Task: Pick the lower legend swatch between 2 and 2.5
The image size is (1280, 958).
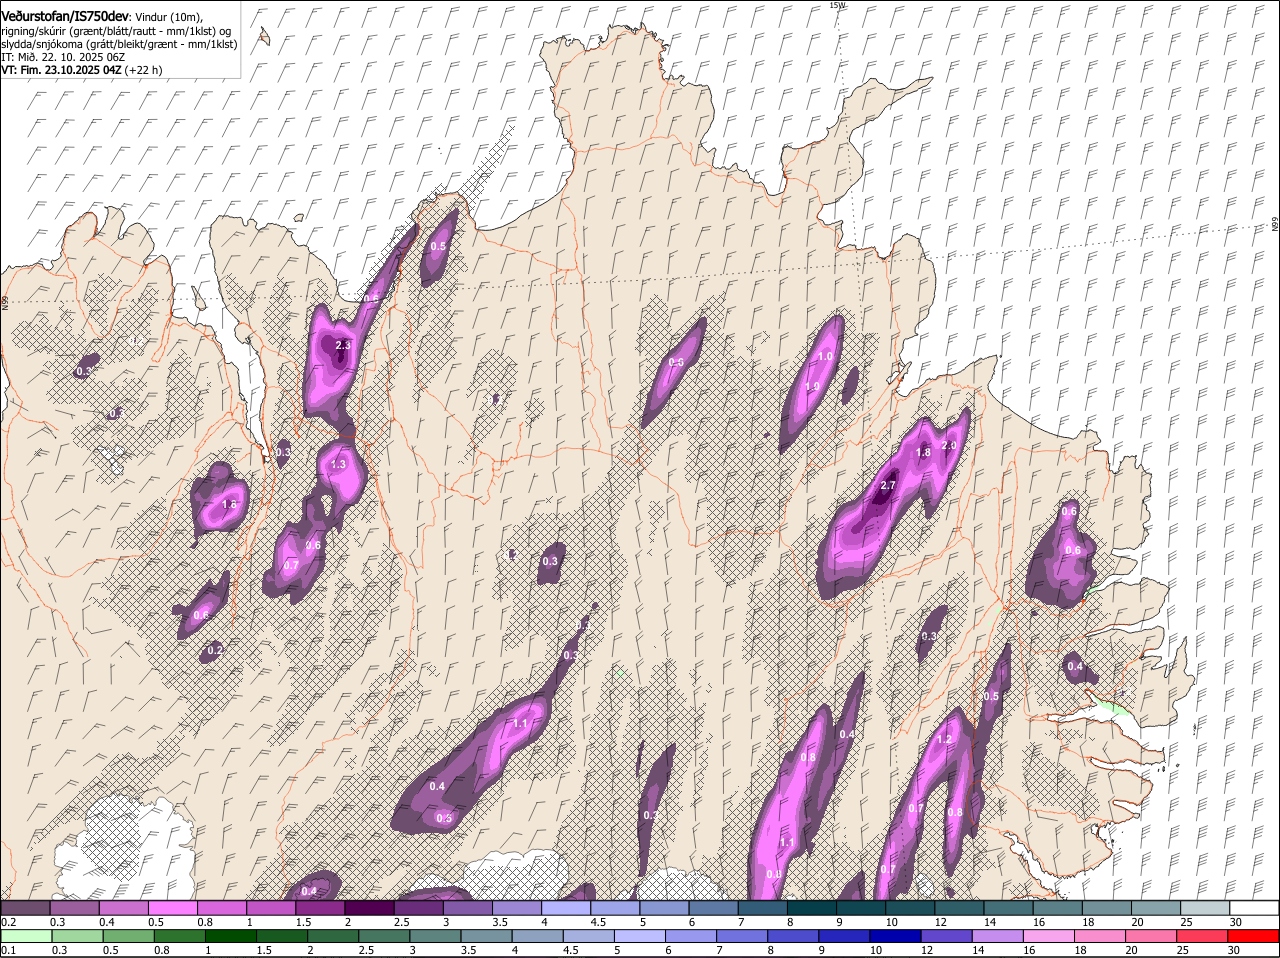Action: pos(335,936)
